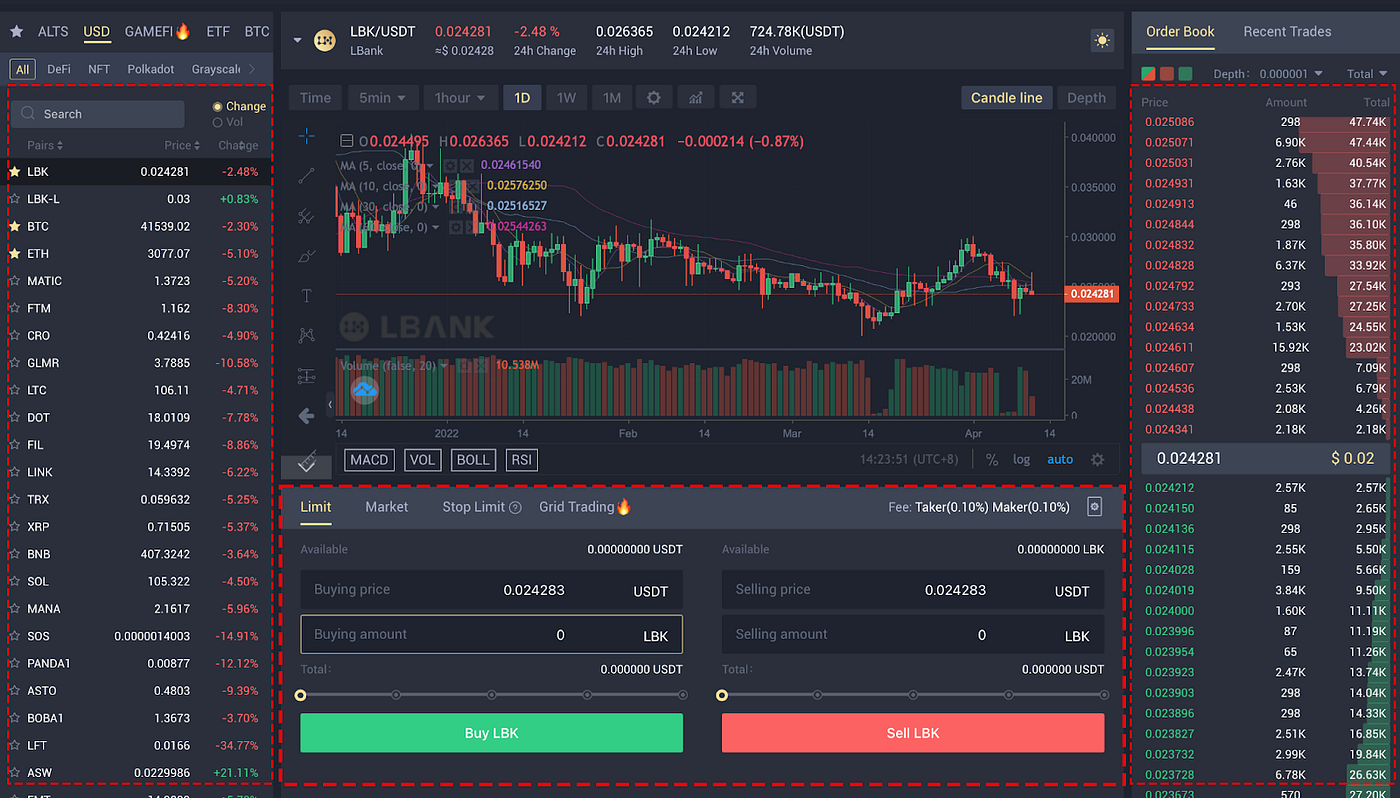This screenshot has height=798, width=1400.
Task: Switch to the Recent Trades tab
Action: pyautogui.click(x=1287, y=31)
